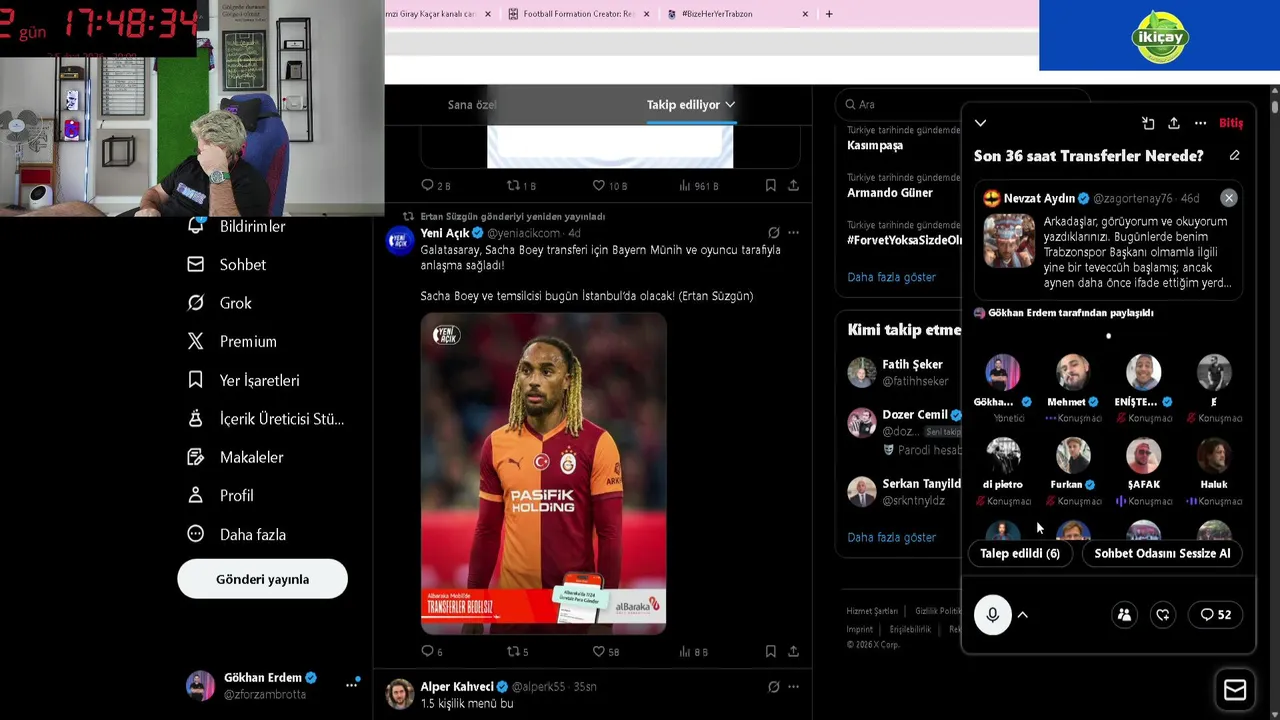Click the Gönderi yayınla button
The height and width of the screenshot is (720, 1280).
(262, 579)
